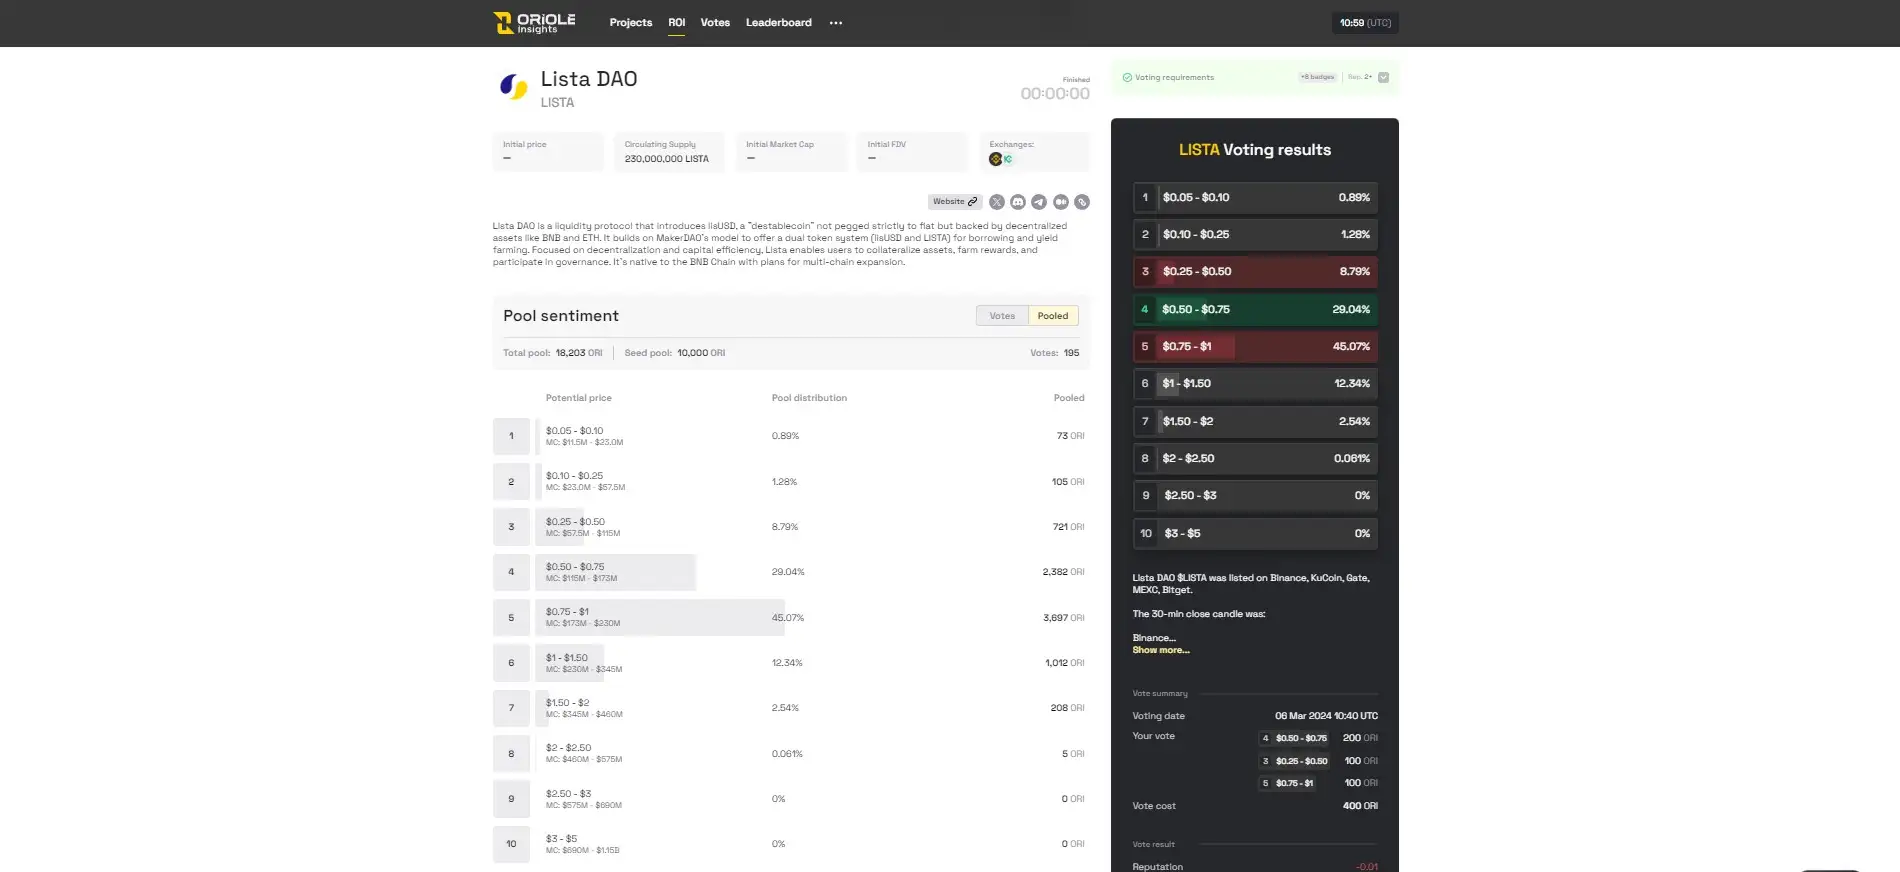Open the three-dot more menu in navbar
The width and height of the screenshot is (1900, 872).
(835, 23)
